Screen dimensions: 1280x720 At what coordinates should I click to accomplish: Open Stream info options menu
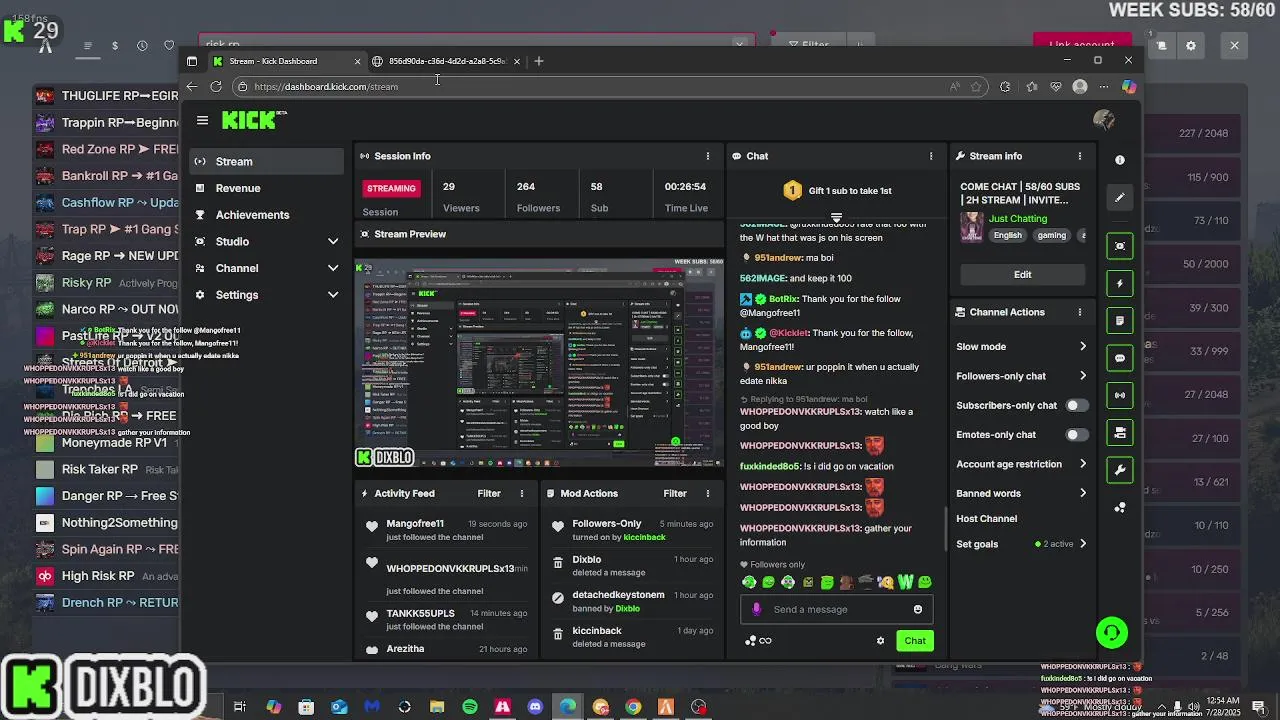[x=1079, y=156]
